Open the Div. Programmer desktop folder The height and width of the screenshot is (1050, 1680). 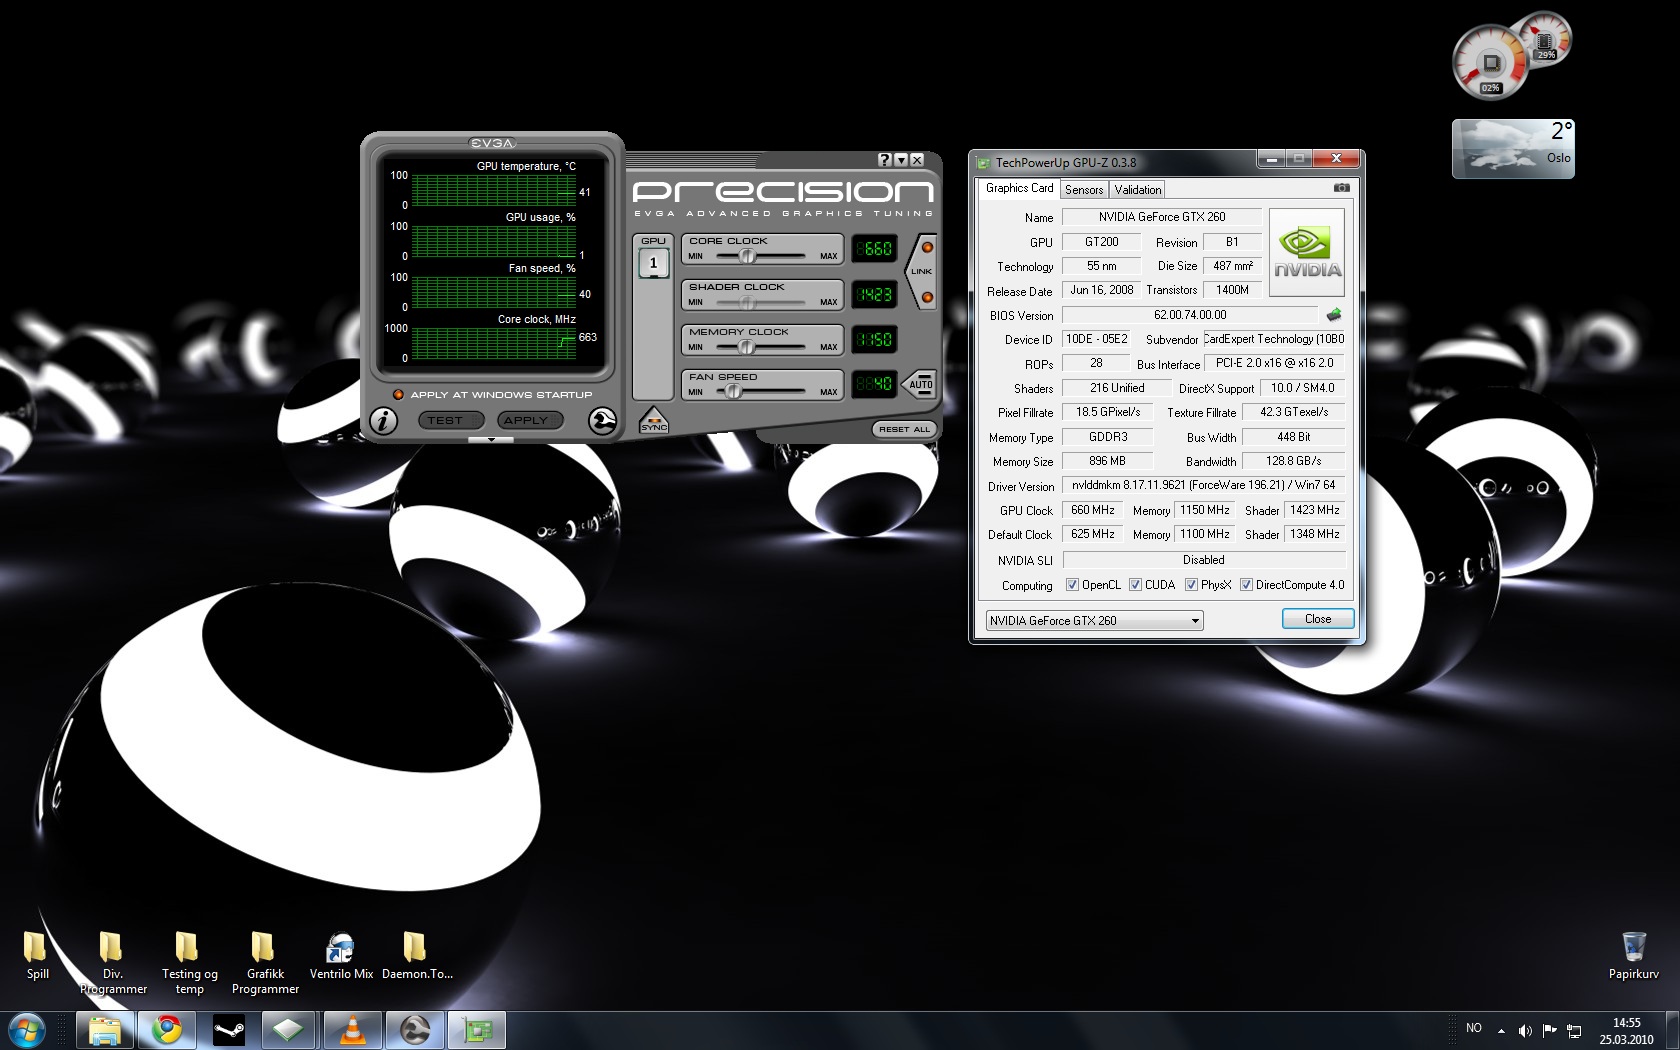(x=113, y=962)
